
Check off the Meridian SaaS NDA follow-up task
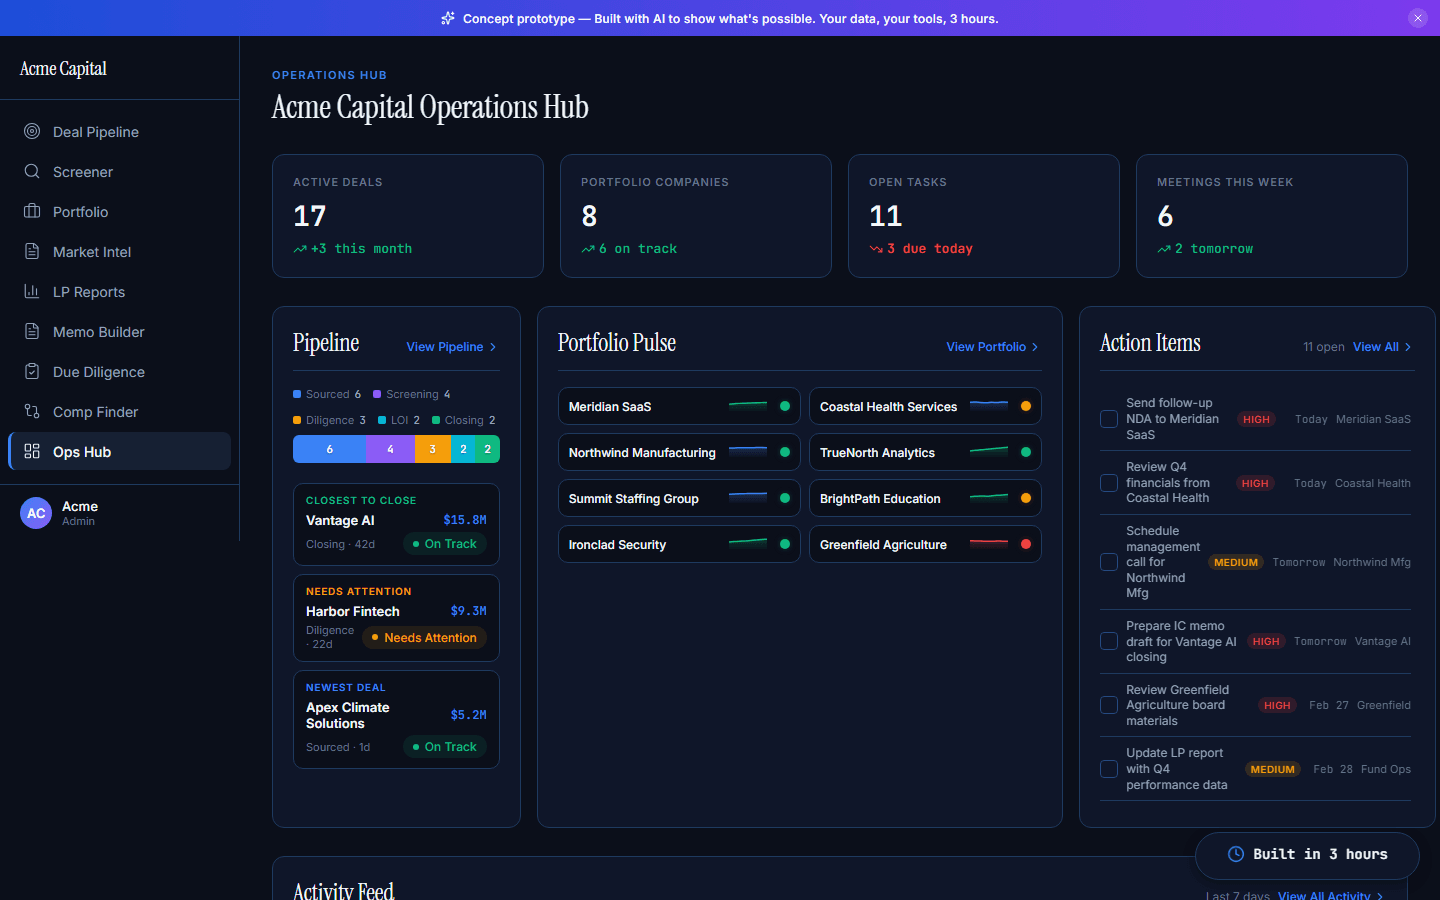[1108, 419]
